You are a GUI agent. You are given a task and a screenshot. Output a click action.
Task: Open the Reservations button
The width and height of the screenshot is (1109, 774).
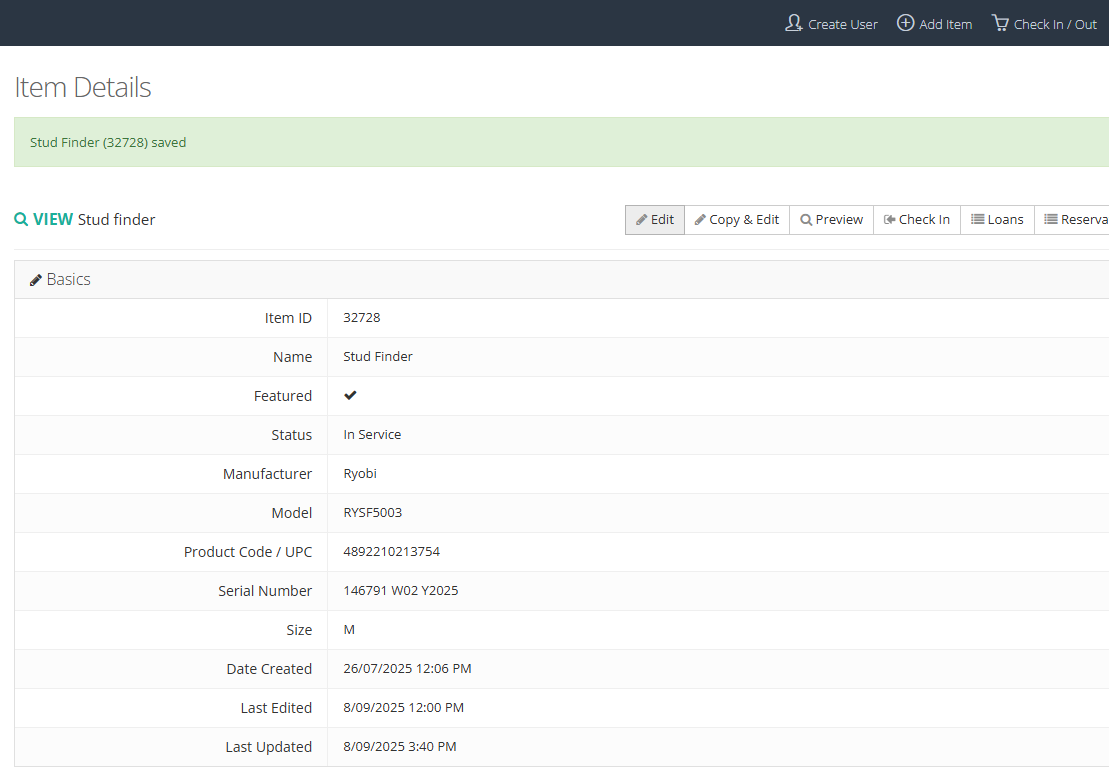[1072, 219]
